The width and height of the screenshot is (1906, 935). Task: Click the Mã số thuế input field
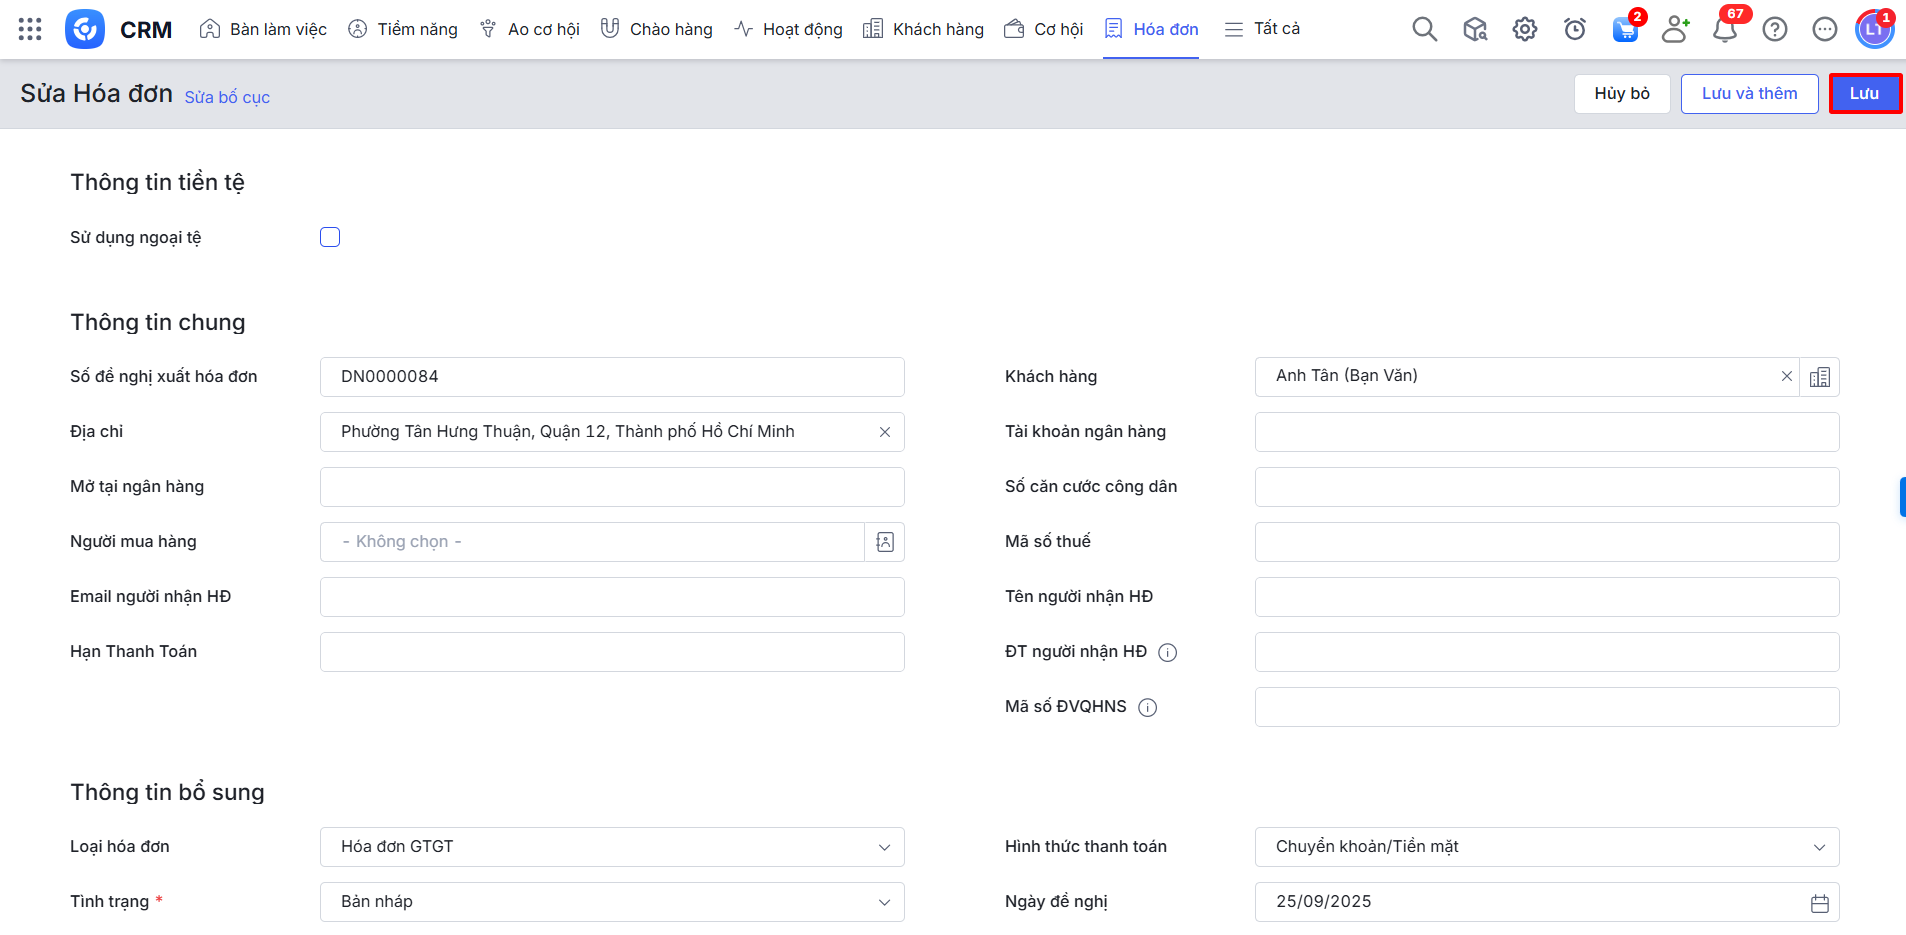pos(1546,542)
